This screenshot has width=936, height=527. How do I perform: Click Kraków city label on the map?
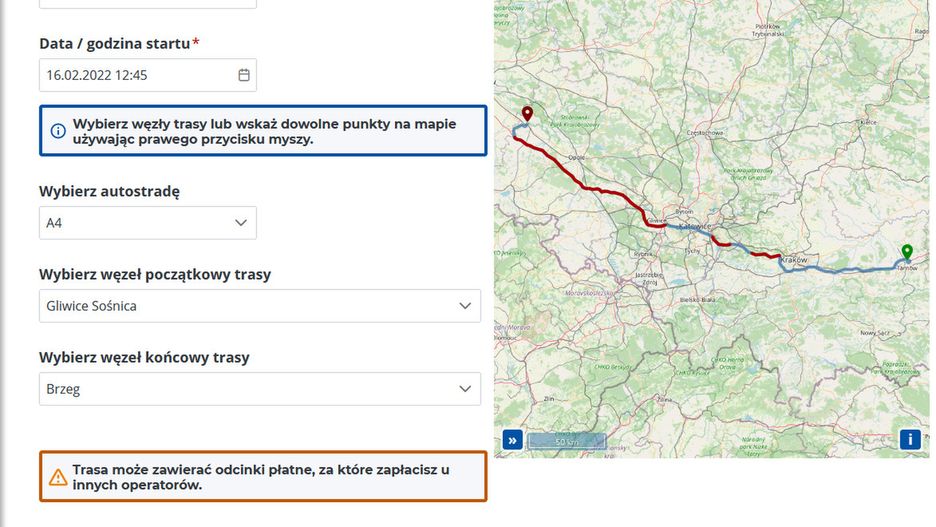tap(793, 258)
